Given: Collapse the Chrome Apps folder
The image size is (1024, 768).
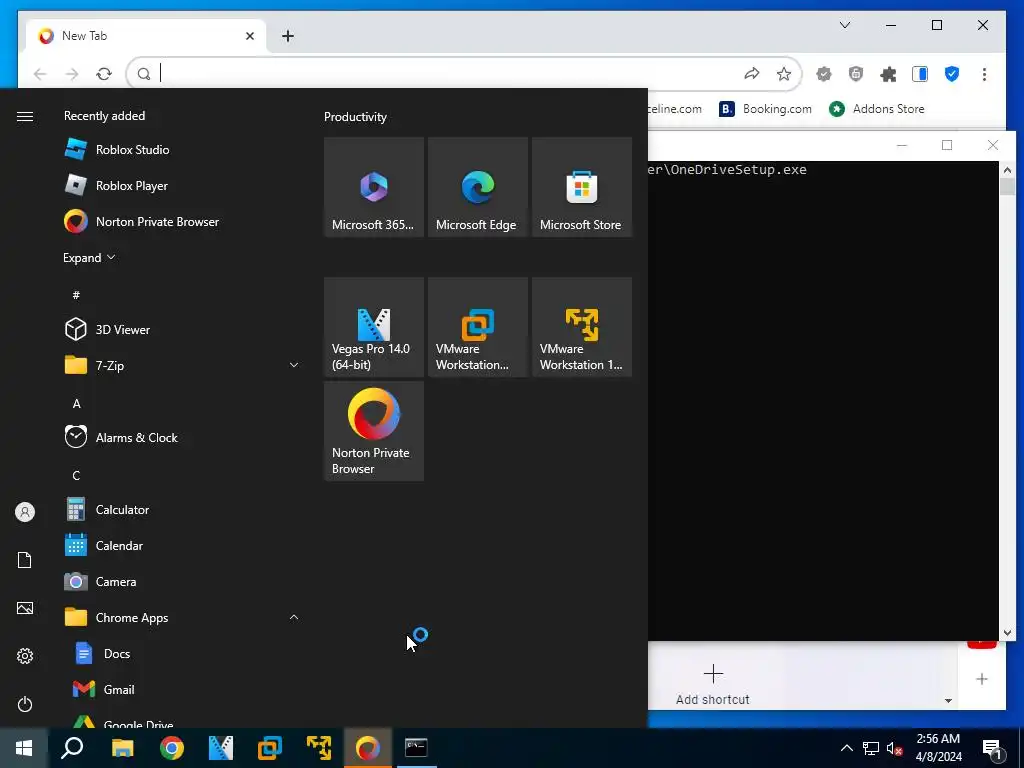Looking at the screenshot, I should coord(294,617).
